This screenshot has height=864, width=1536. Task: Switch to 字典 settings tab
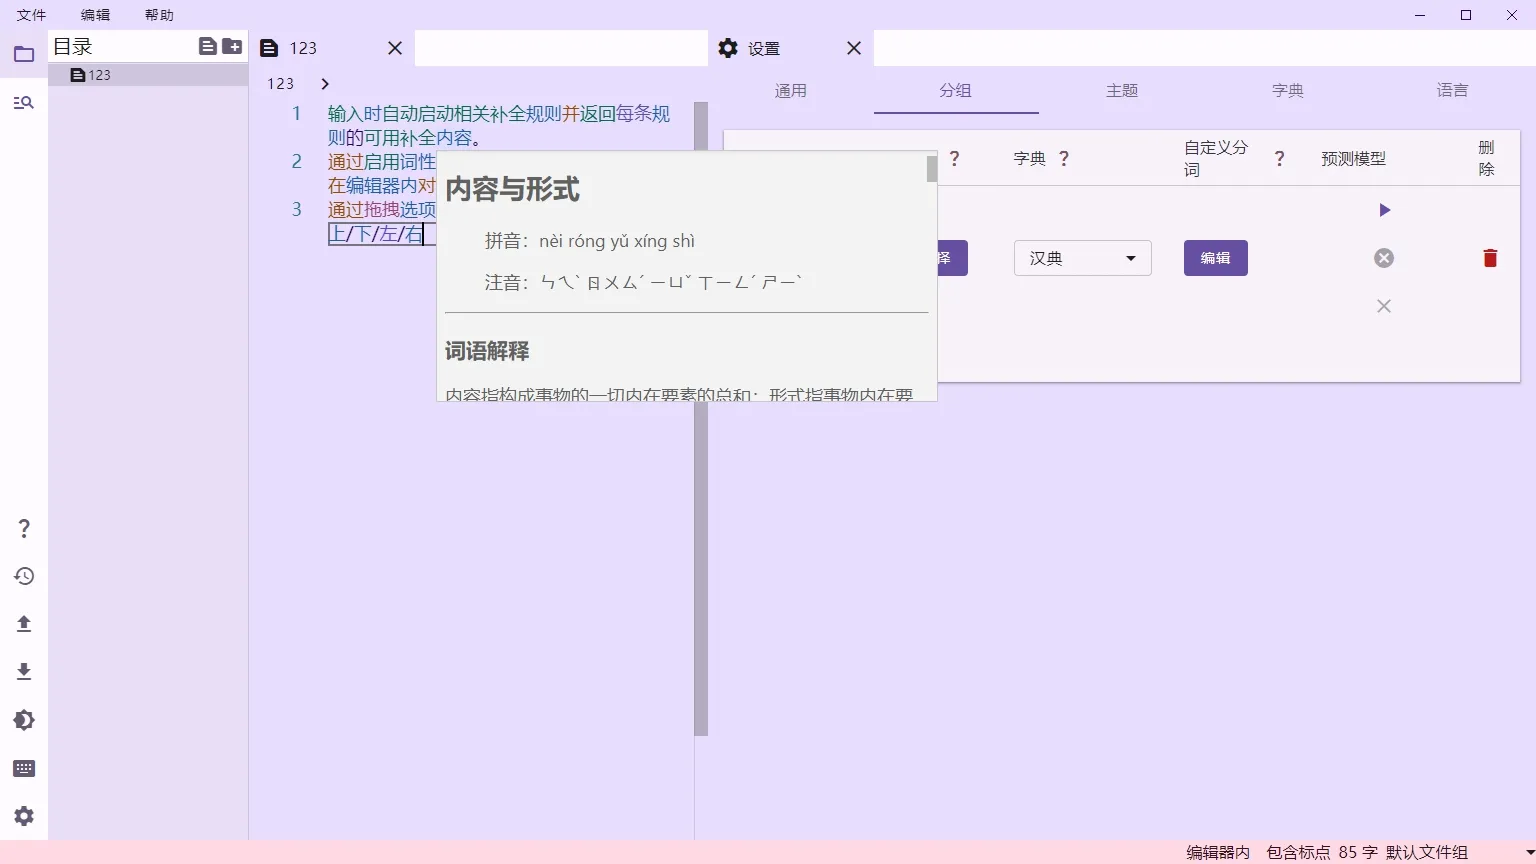pyautogui.click(x=1288, y=91)
